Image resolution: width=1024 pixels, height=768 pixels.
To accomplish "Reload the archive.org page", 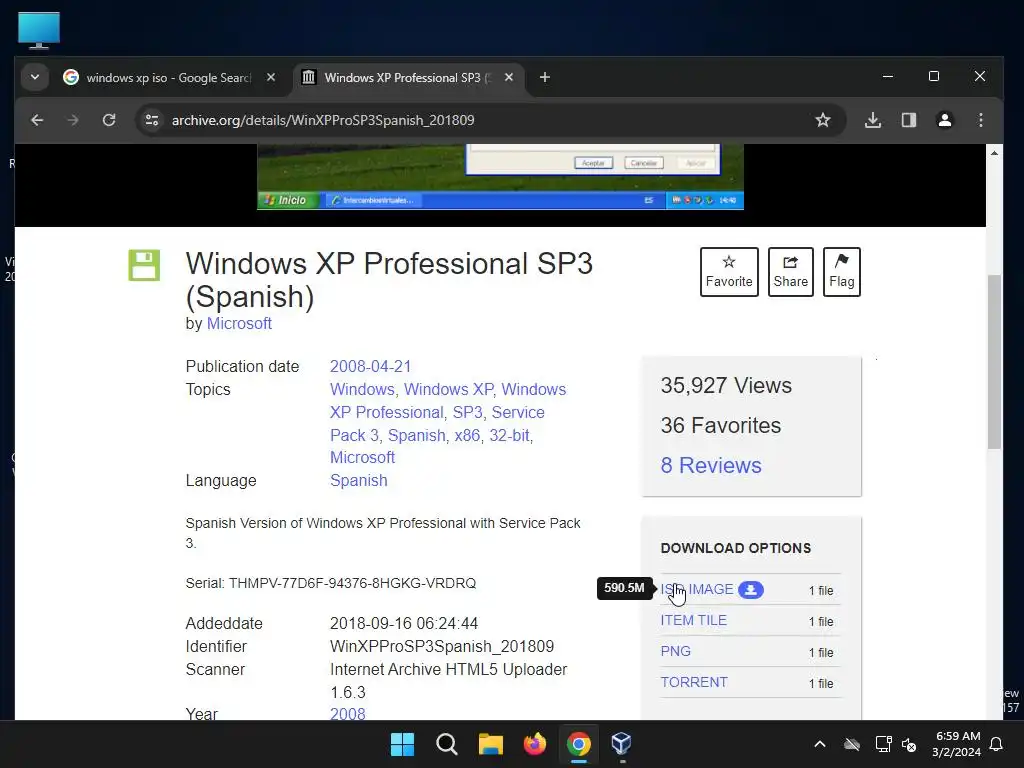I will point(109,120).
